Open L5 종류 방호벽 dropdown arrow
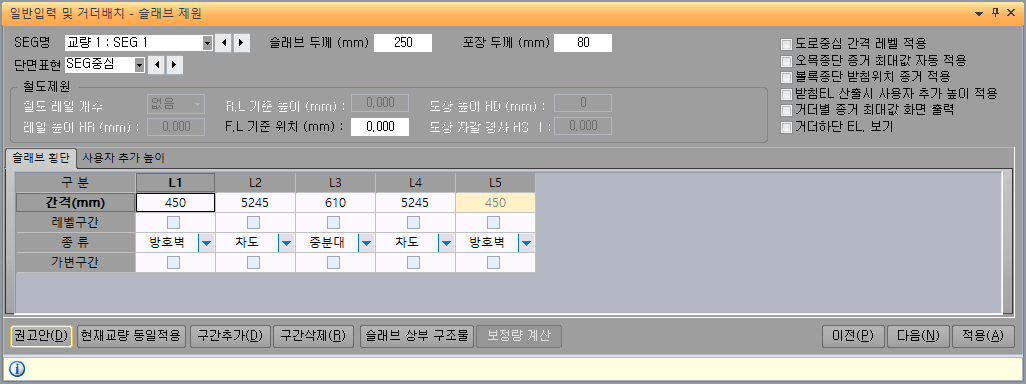This screenshot has height=384, width=1026. click(526, 243)
